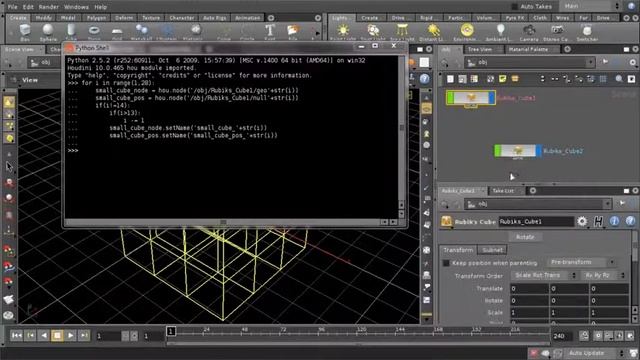Toggle pin on parameter pane
This screenshot has height=360, width=640.
[622, 203]
